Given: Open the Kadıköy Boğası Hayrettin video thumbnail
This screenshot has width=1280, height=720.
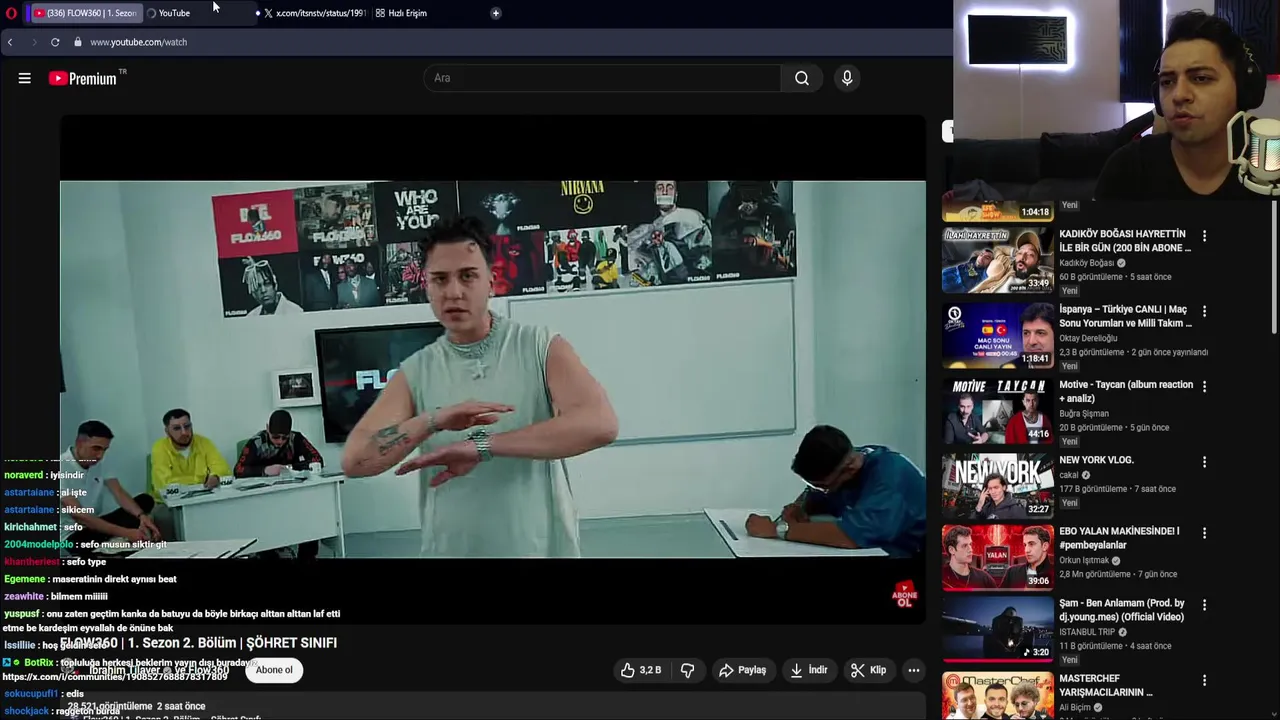Looking at the screenshot, I should click(x=998, y=262).
